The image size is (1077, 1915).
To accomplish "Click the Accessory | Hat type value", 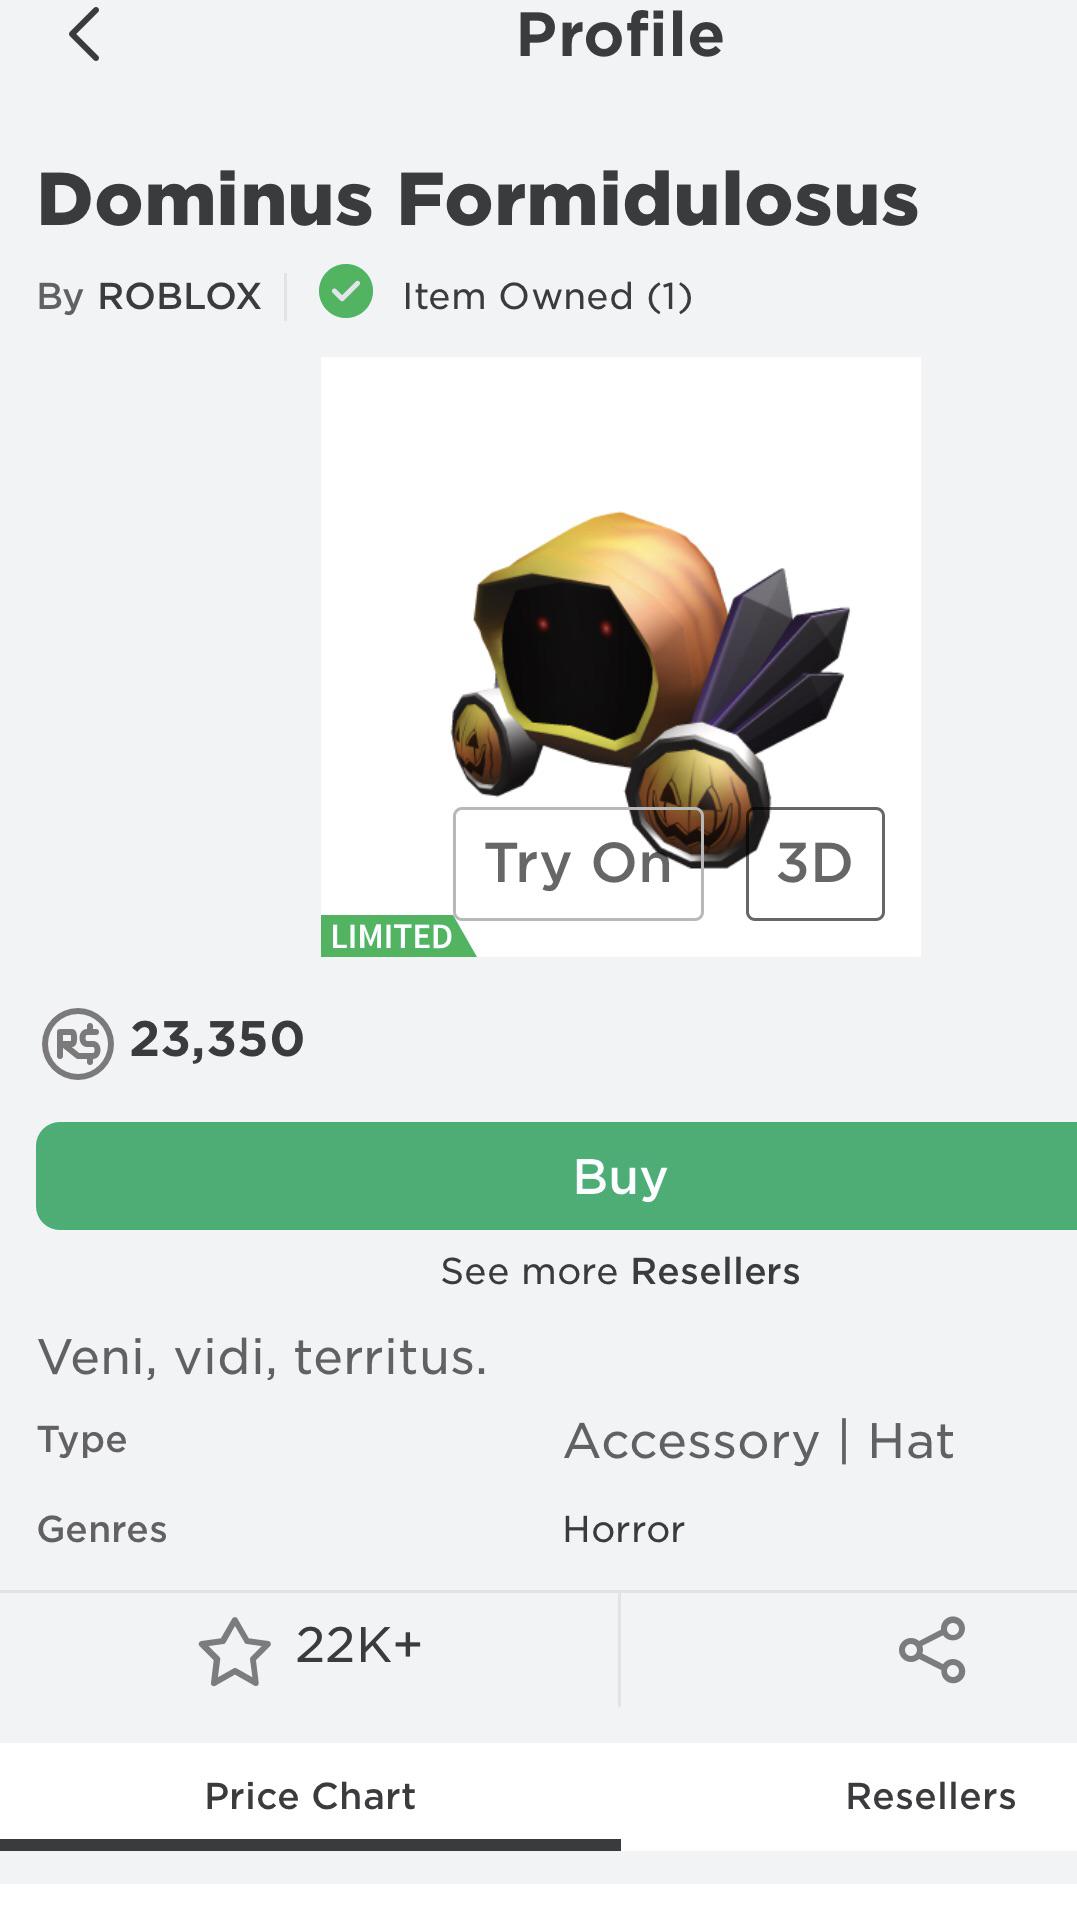I will [x=759, y=1441].
